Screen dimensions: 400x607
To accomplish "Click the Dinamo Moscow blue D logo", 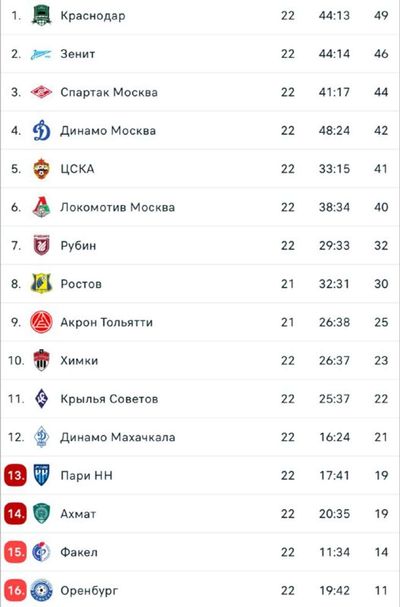I will coord(41,130).
